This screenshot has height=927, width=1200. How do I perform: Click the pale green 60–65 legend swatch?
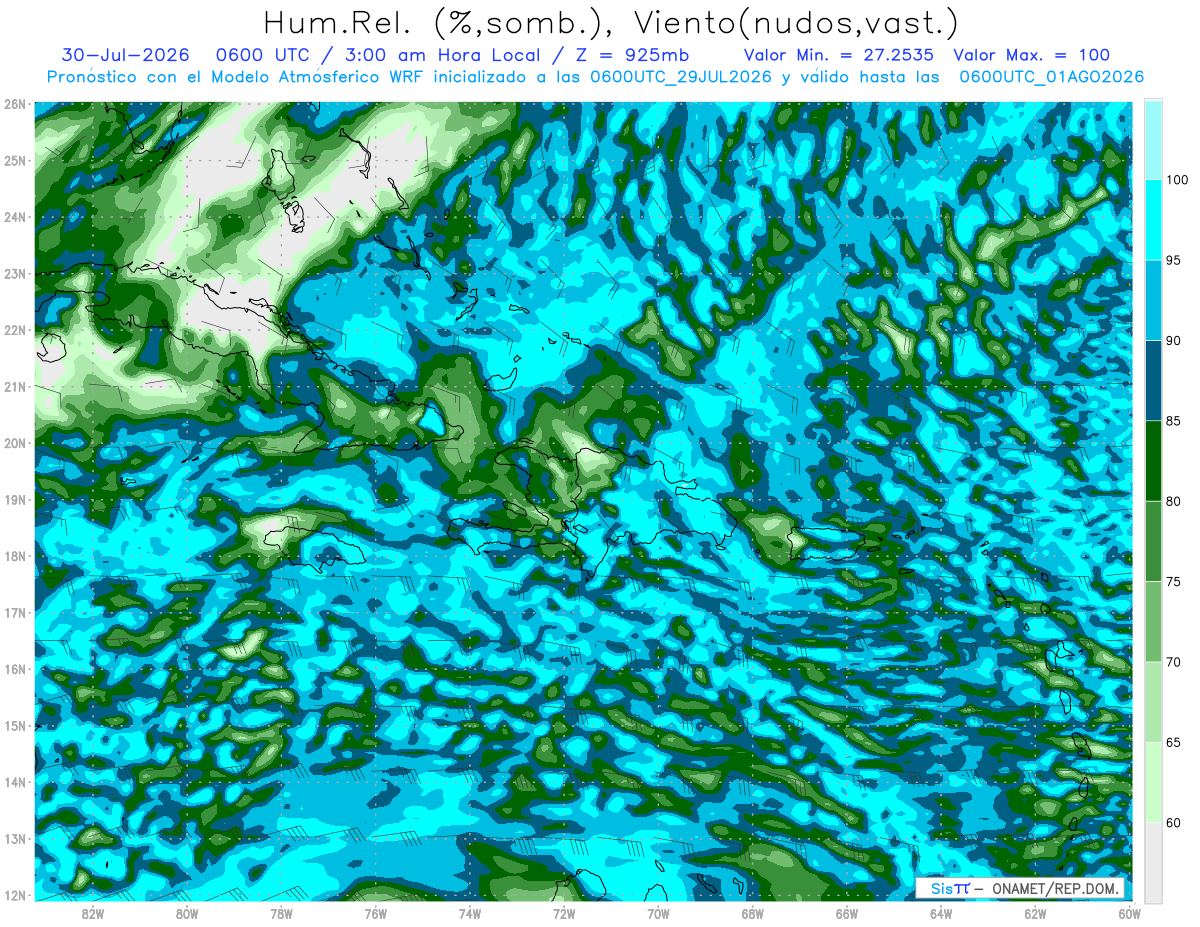pyautogui.click(x=1153, y=782)
